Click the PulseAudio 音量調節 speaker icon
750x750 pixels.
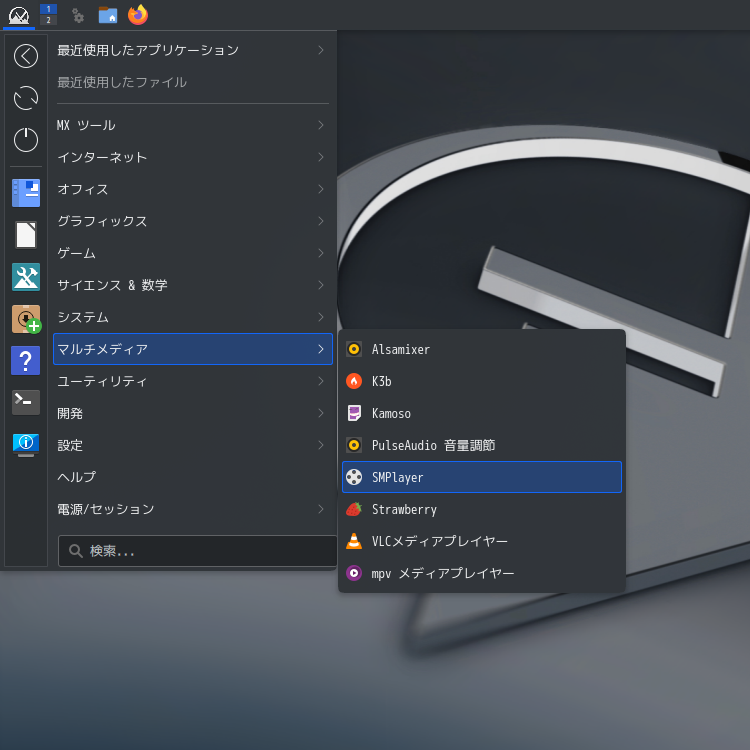[354, 445]
